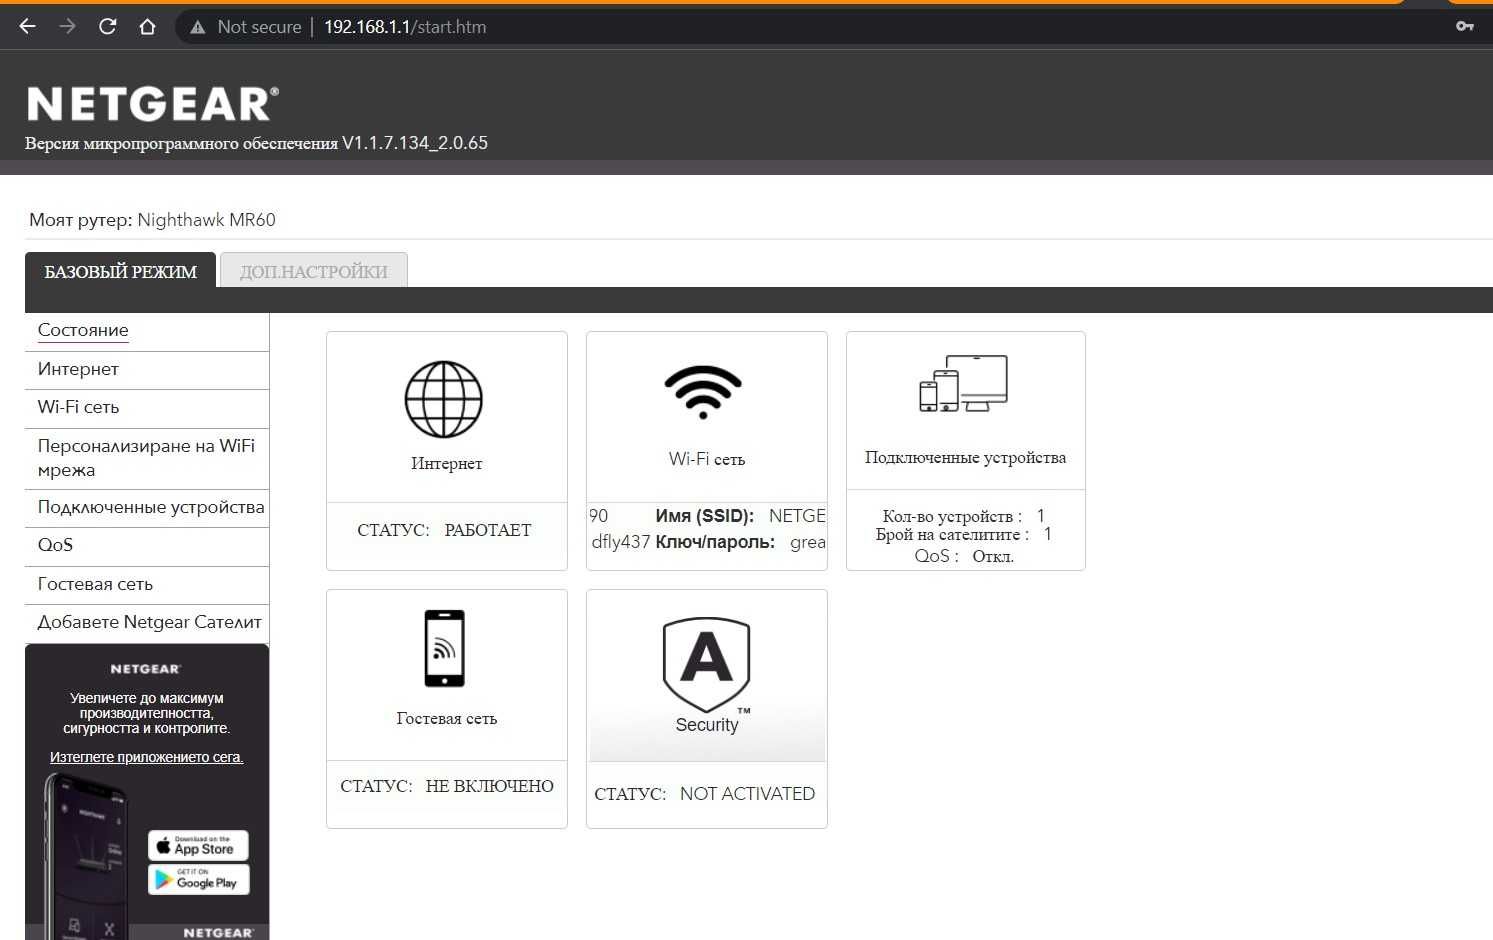Open Добавете Netgear Сателит menu item
1493x940 pixels.
click(149, 622)
